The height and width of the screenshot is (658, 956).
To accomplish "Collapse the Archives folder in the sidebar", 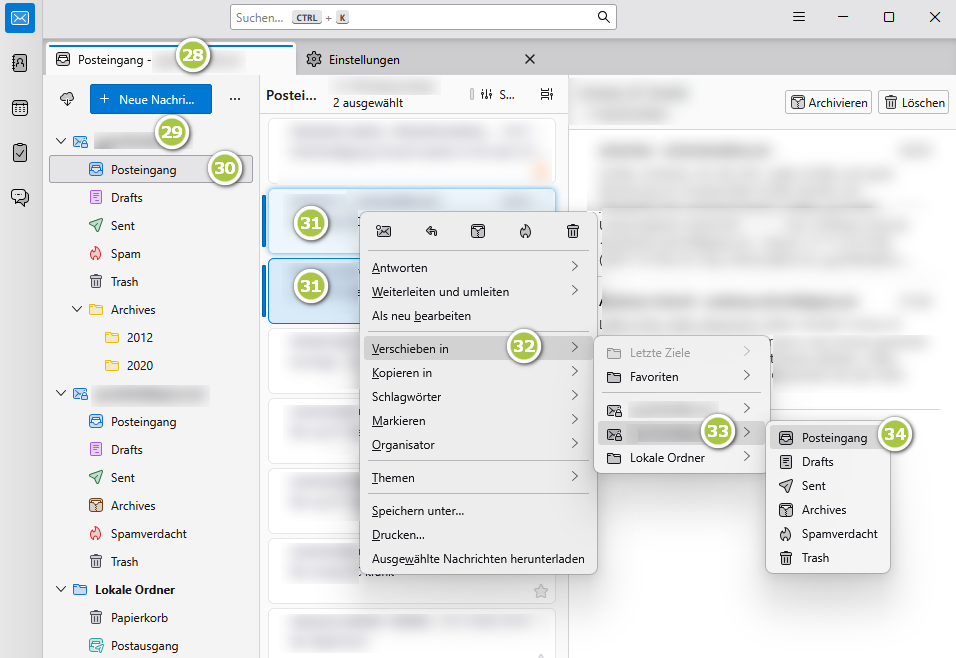I will [78, 309].
